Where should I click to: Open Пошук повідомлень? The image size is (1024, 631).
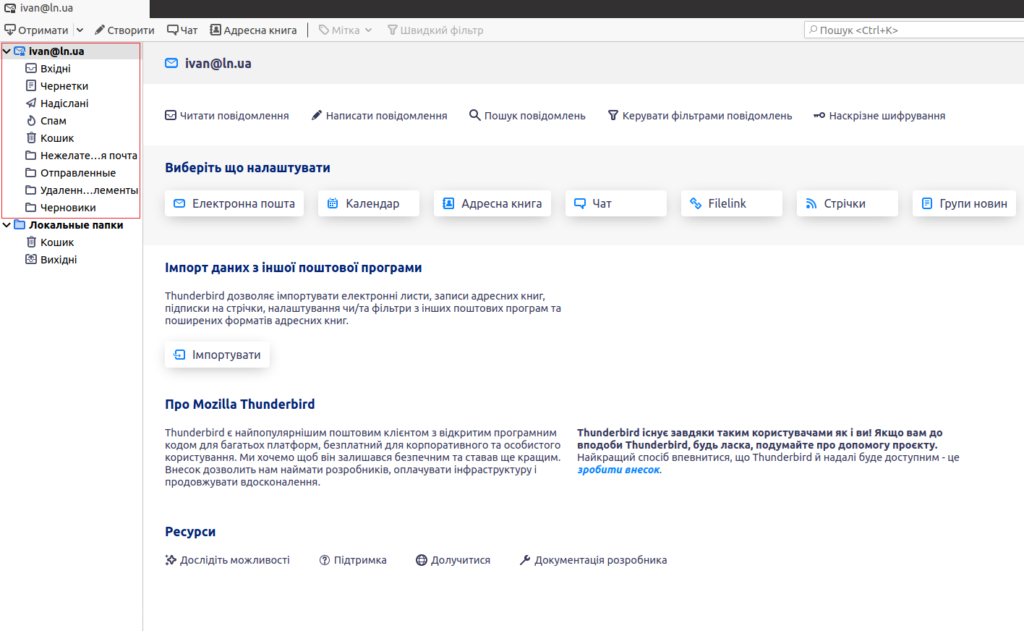point(527,116)
